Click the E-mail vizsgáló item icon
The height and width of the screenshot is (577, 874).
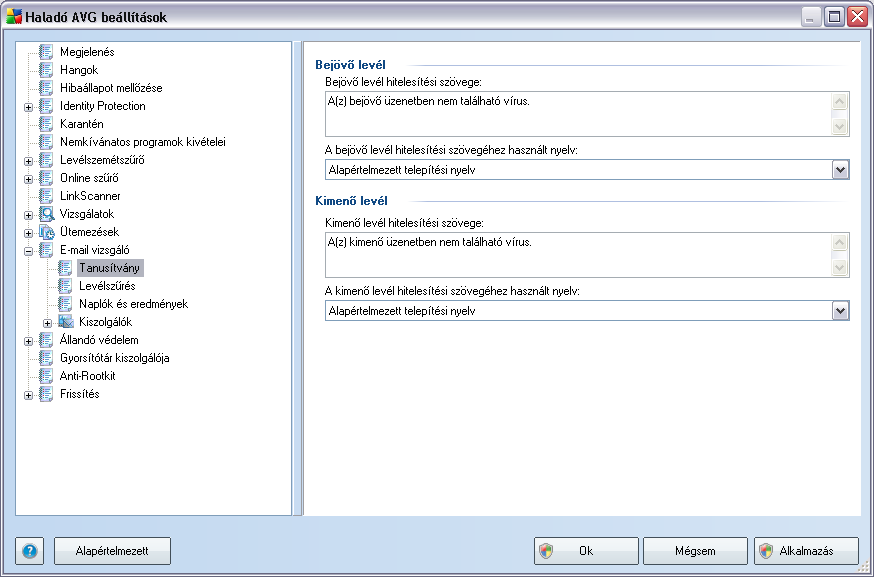pos(46,250)
